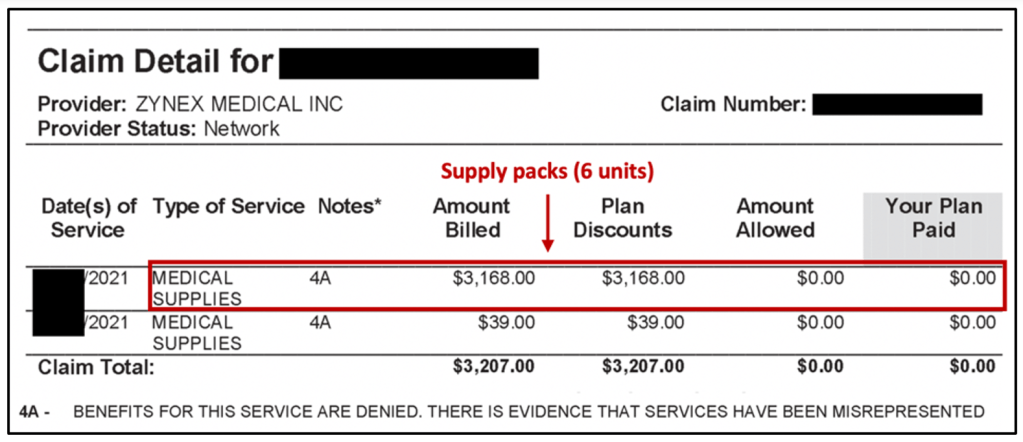The width and height of the screenshot is (1023, 442).
Task: Click the shaded "Your Plan Paid" header
Action: coord(933,218)
